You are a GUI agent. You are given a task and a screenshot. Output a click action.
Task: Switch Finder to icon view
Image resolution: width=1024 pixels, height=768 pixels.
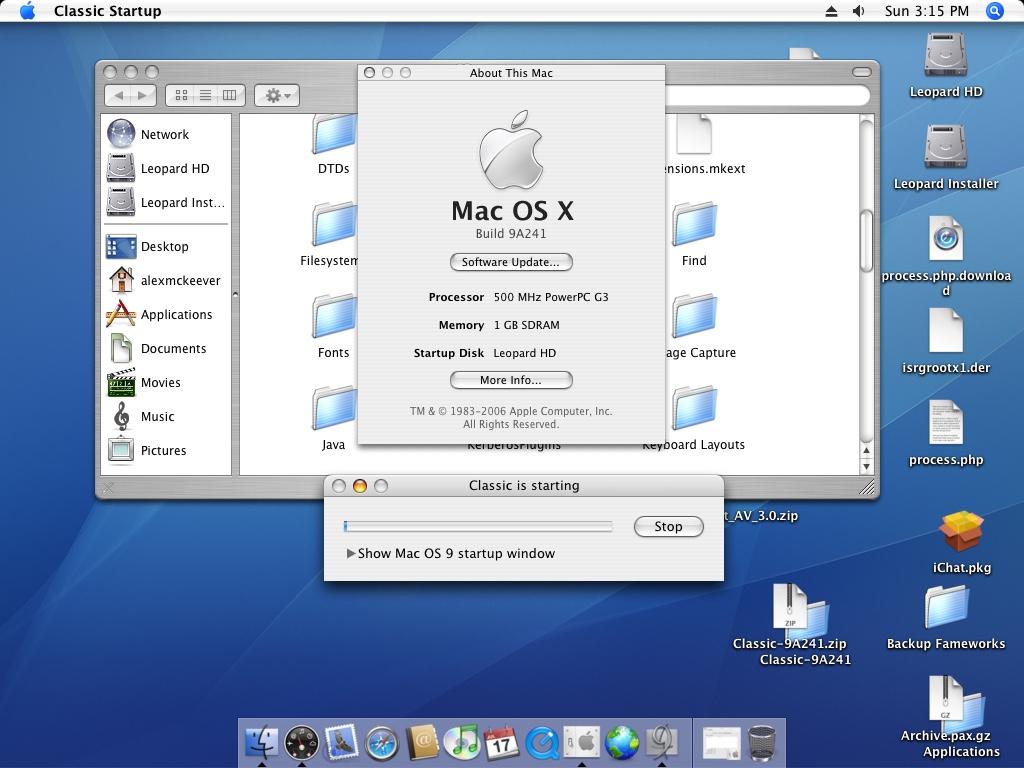pos(181,95)
